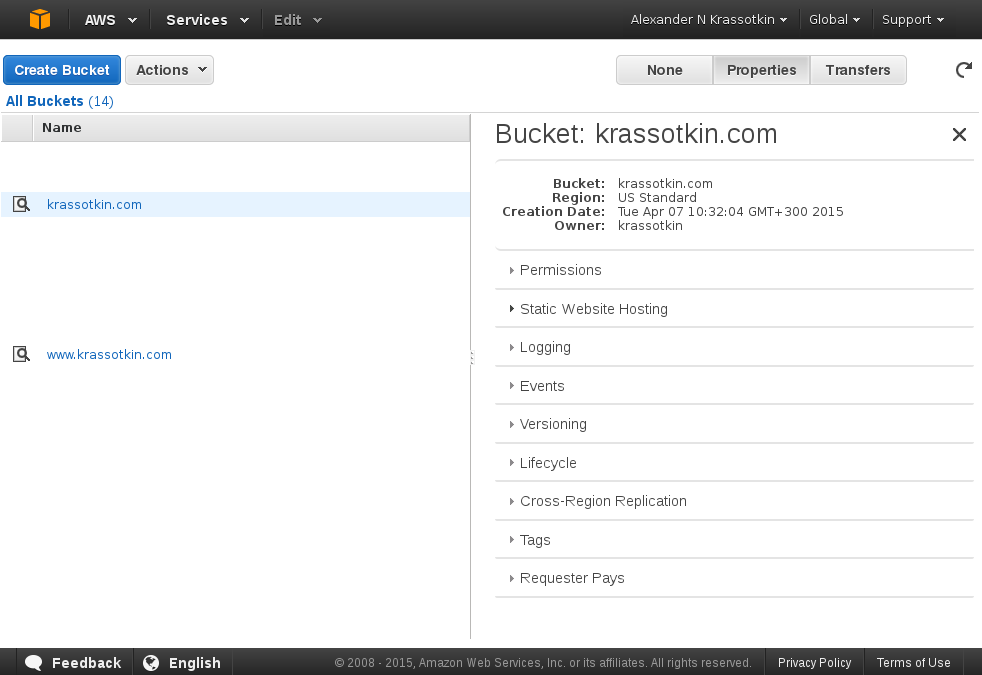Open the Services dropdown menu
Viewport: 982px width, 675px height.
[x=207, y=19]
